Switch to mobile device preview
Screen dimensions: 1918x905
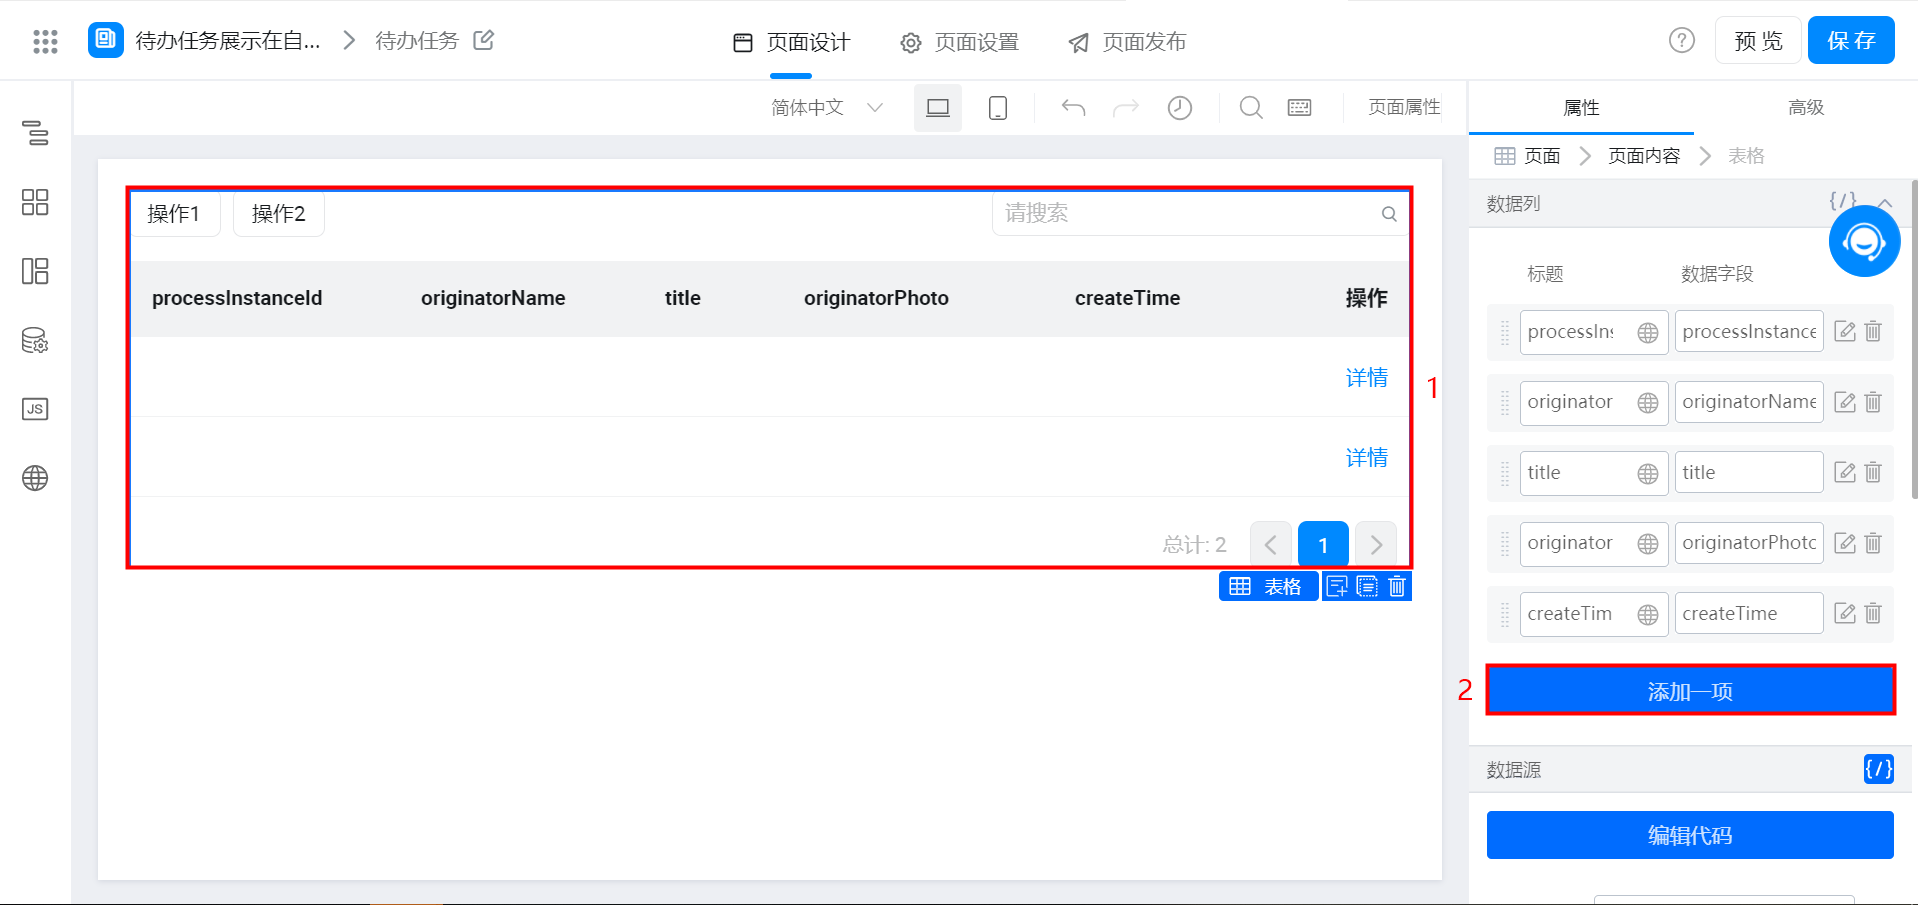(x=997, y=108)
